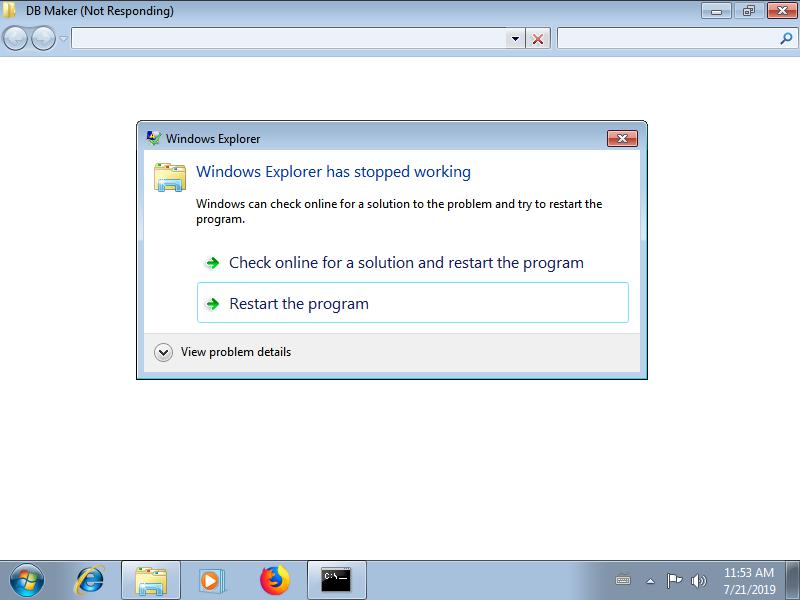Click the Back navigation arrow in DB Maker window
Viewport: 800px width, 600px height.
pos(15,38)
